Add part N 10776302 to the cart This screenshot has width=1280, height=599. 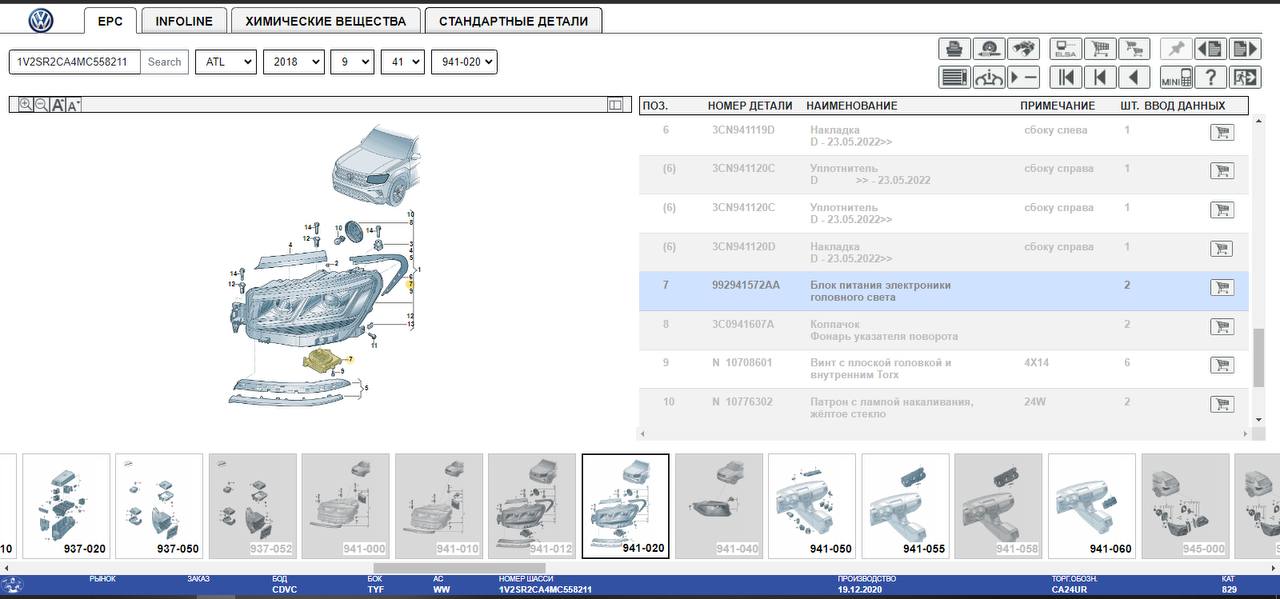coord(1221,404)
